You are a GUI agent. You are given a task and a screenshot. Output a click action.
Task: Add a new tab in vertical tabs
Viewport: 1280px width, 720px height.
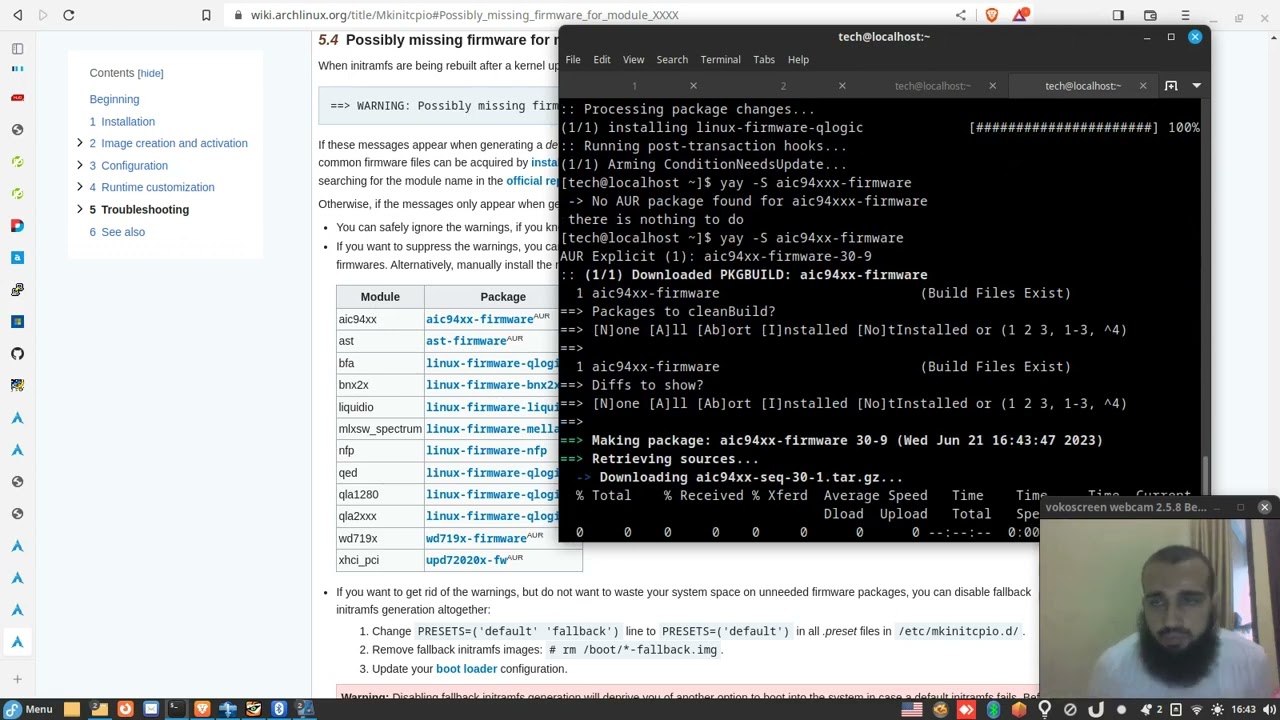click(x=17, y=680)
